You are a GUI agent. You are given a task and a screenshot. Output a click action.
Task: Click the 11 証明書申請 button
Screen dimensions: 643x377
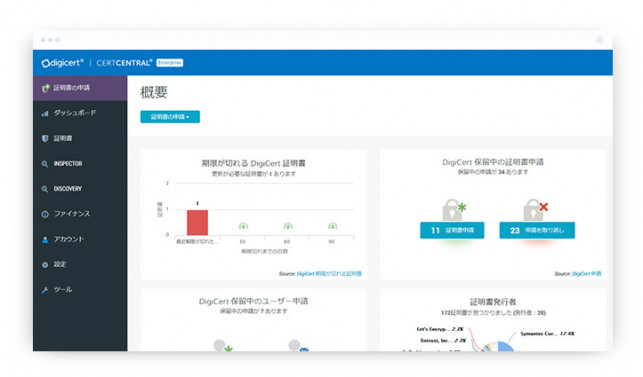[452, 231]
